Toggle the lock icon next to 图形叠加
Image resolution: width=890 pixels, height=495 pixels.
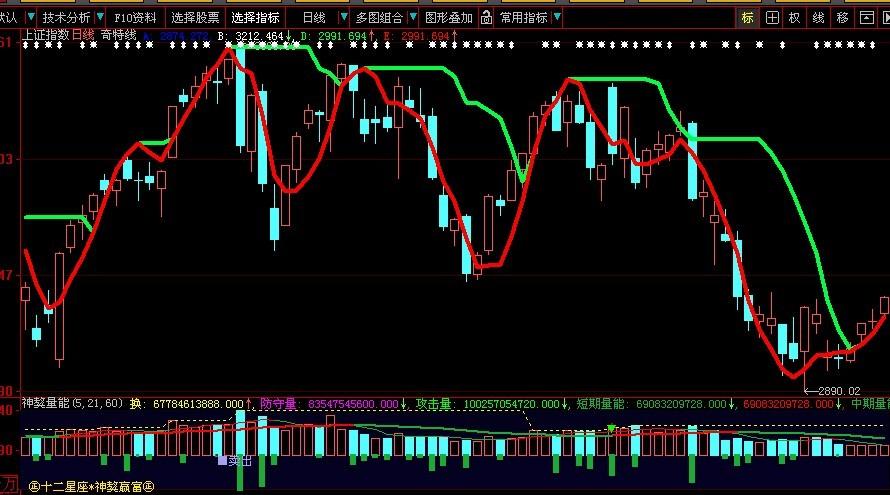point(486,18)
